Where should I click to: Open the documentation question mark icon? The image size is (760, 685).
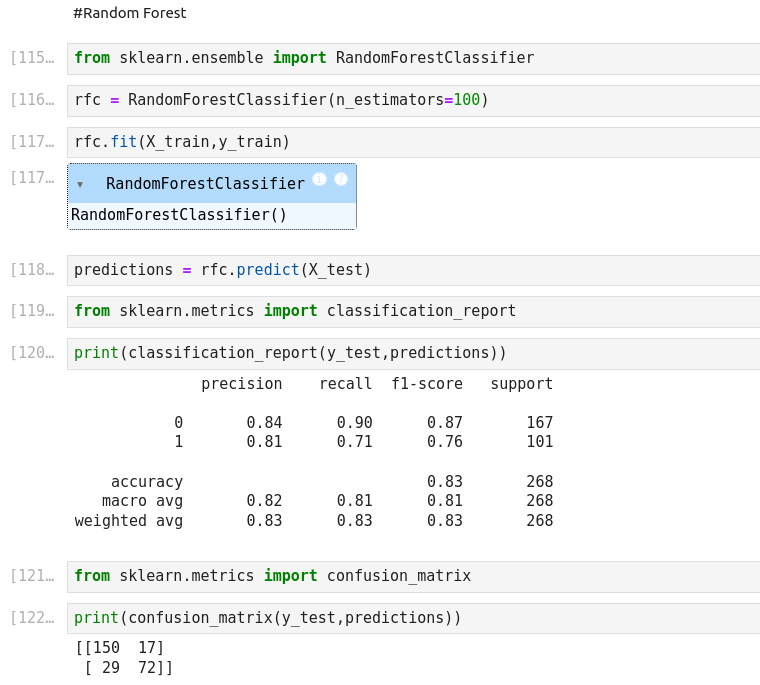(341, 179)
